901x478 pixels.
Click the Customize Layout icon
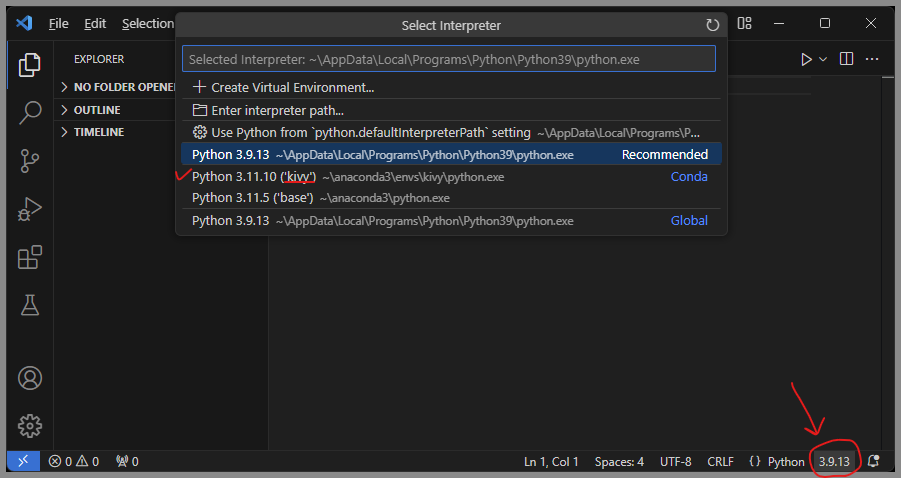745,24
